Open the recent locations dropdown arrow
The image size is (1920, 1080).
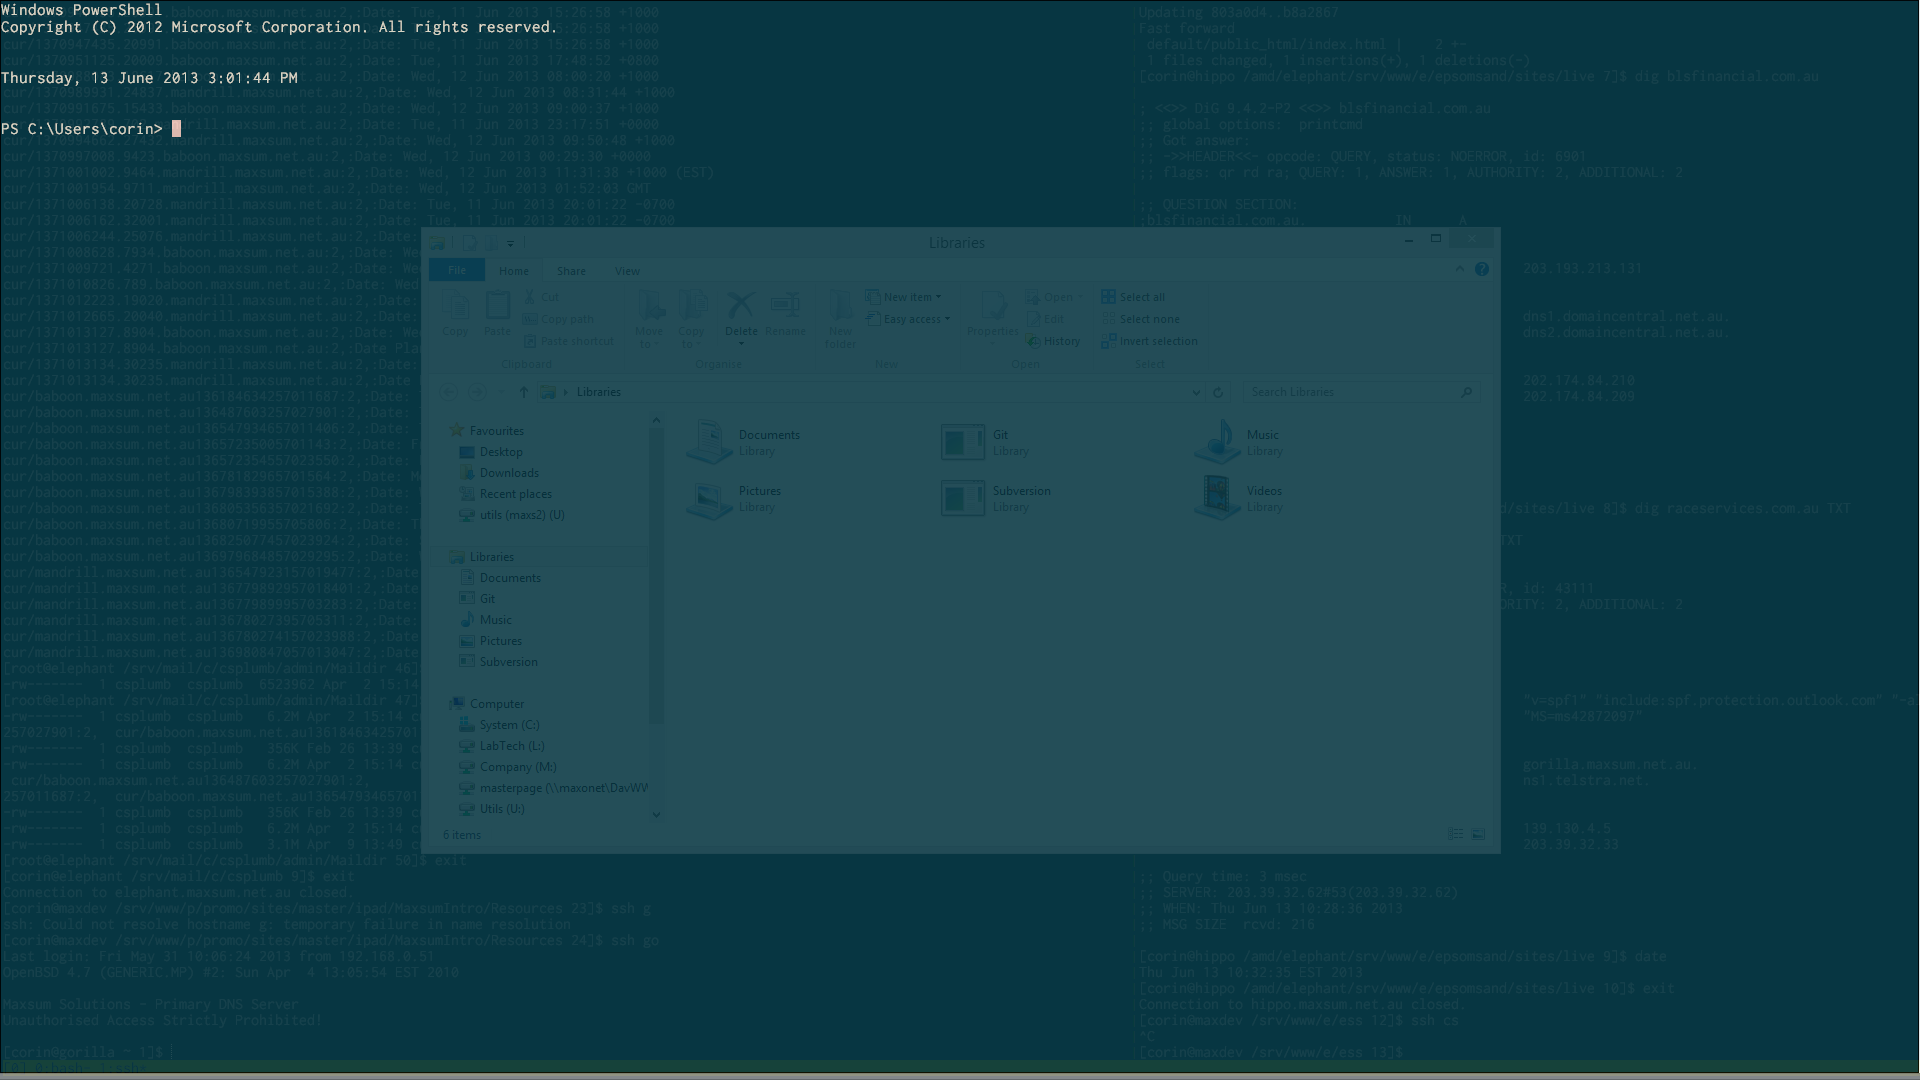(x=501, y=392)
